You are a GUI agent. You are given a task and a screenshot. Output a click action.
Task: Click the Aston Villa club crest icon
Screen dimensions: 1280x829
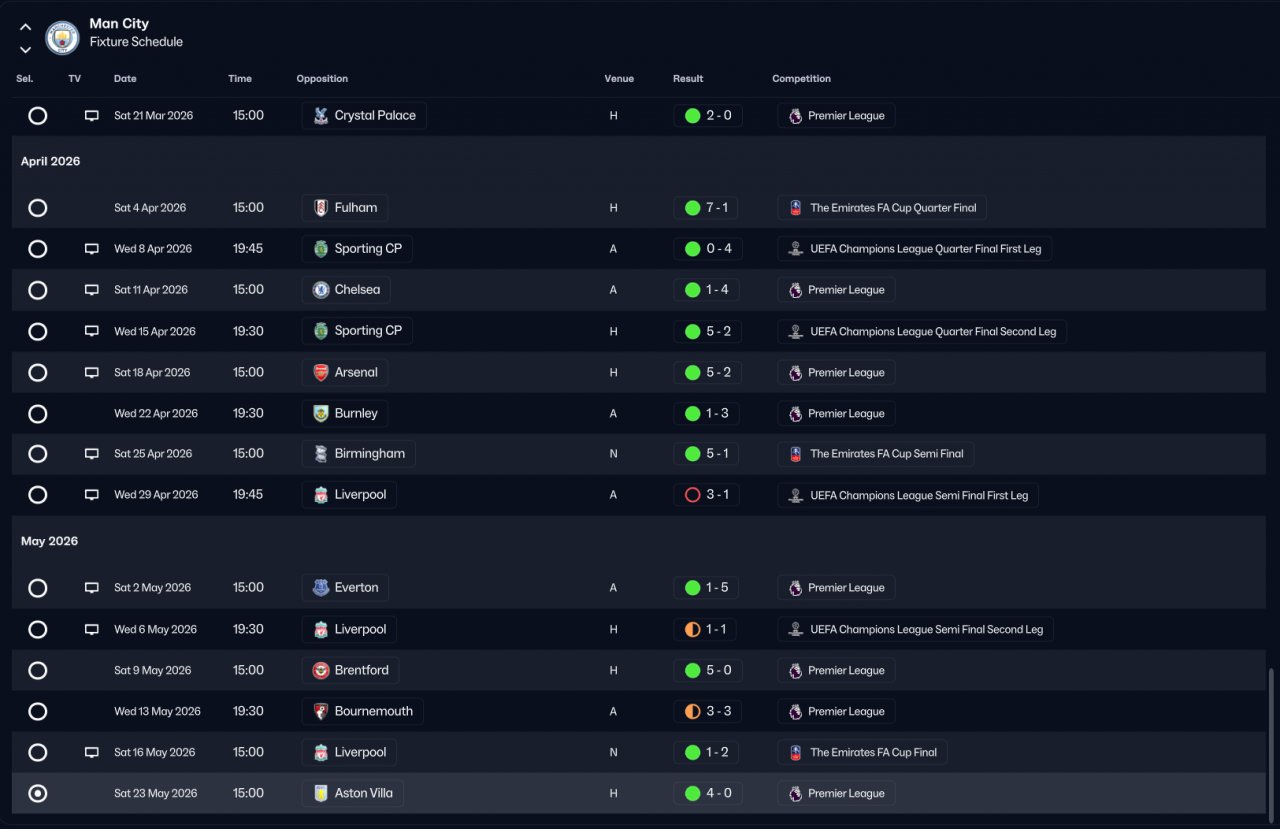321,794
